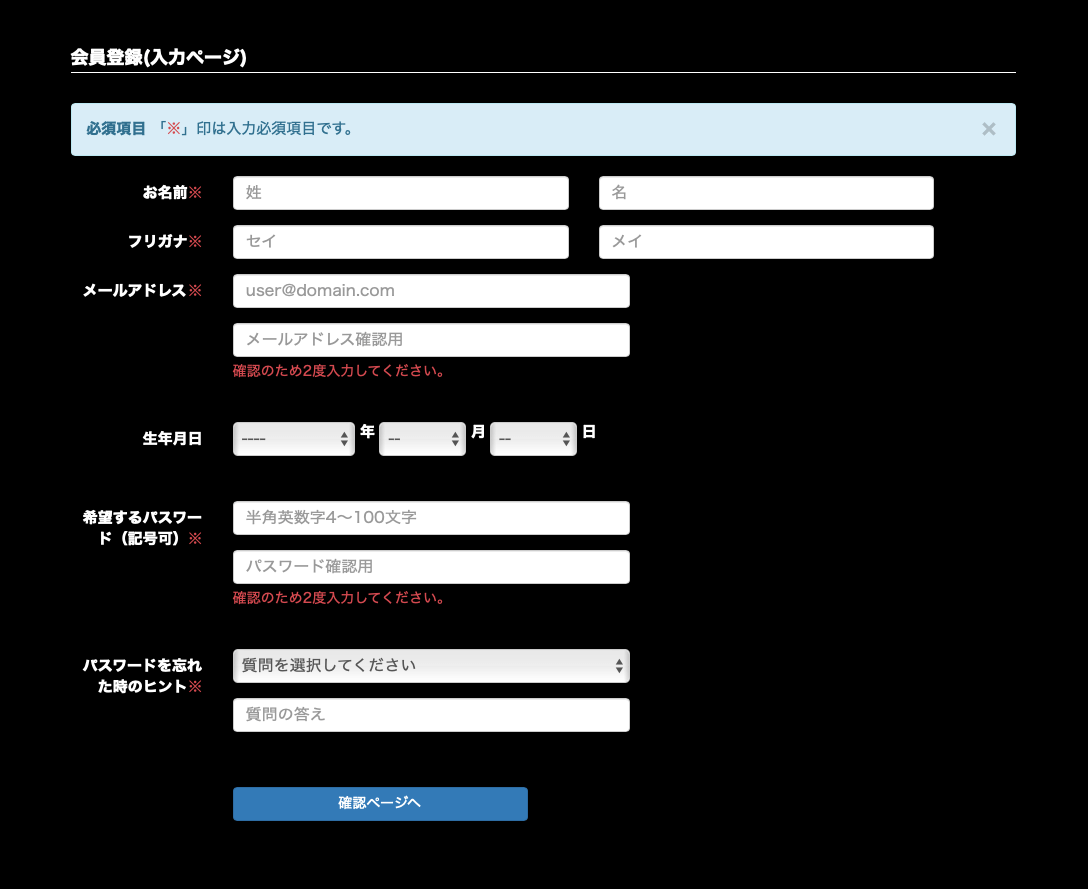
Task: Click the password confirmation (パスワード確認用) field
Action: click(x=431, y=567)
